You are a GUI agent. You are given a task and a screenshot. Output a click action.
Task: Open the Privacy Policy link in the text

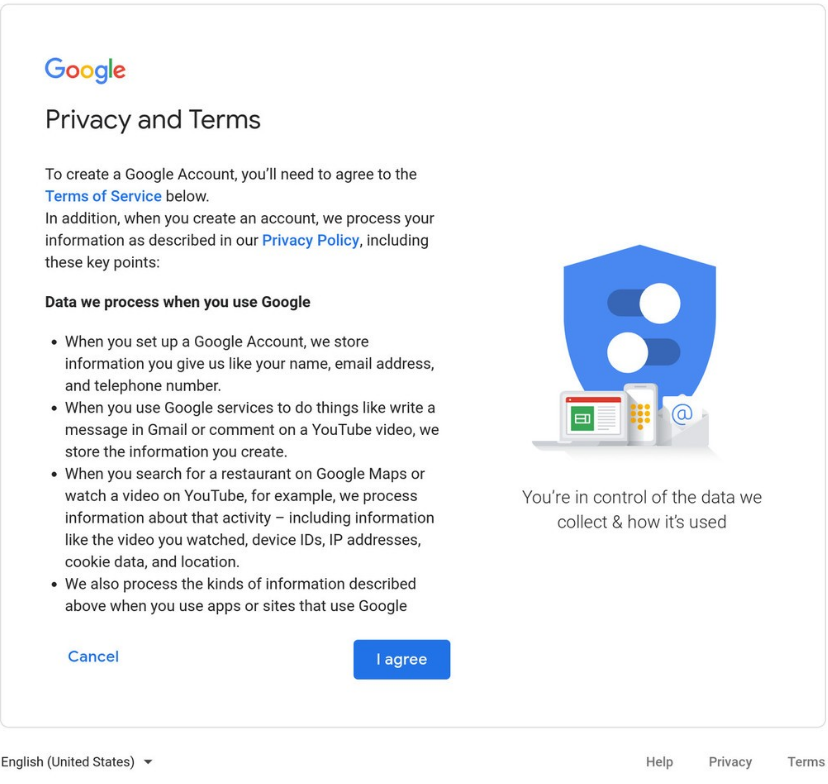pyautogui.click(x=310, y=240)
